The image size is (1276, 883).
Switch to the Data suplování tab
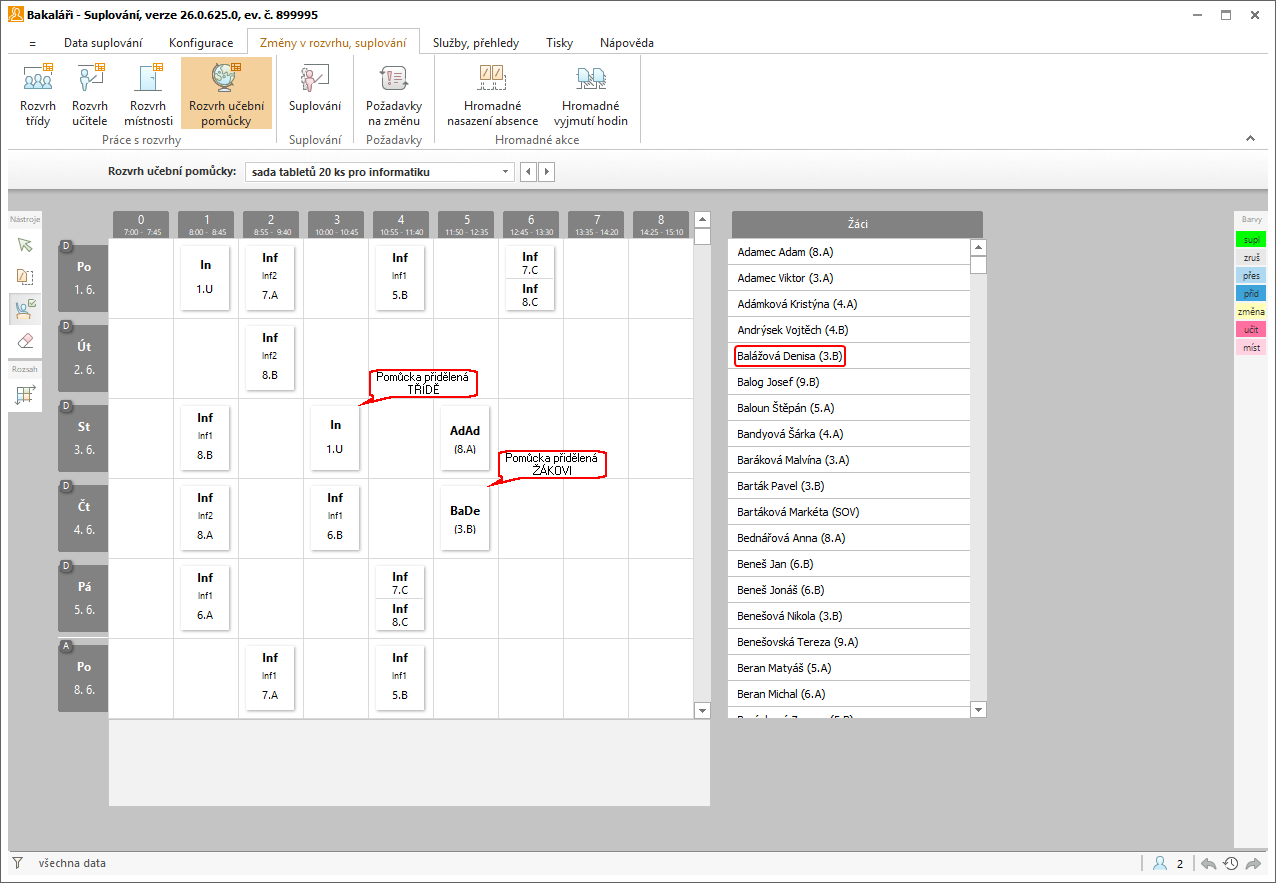[103, 43]
